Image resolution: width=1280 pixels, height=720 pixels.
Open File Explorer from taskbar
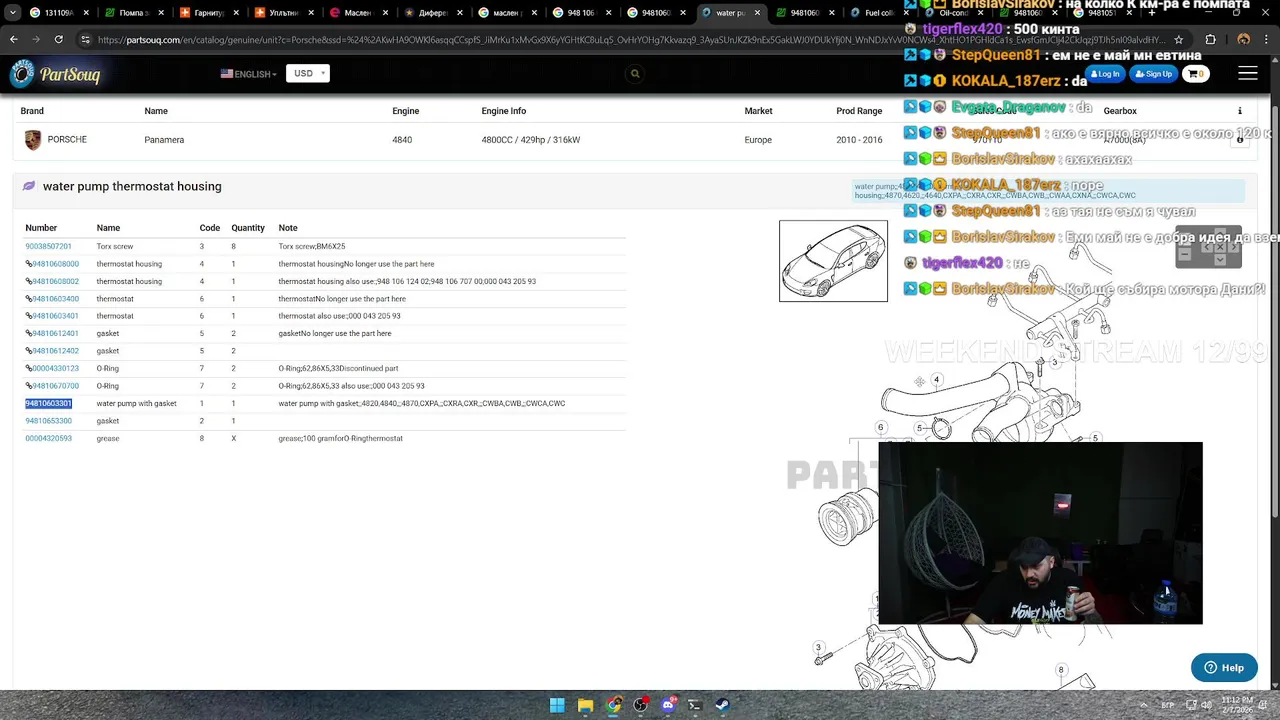(x=585, y=705)
